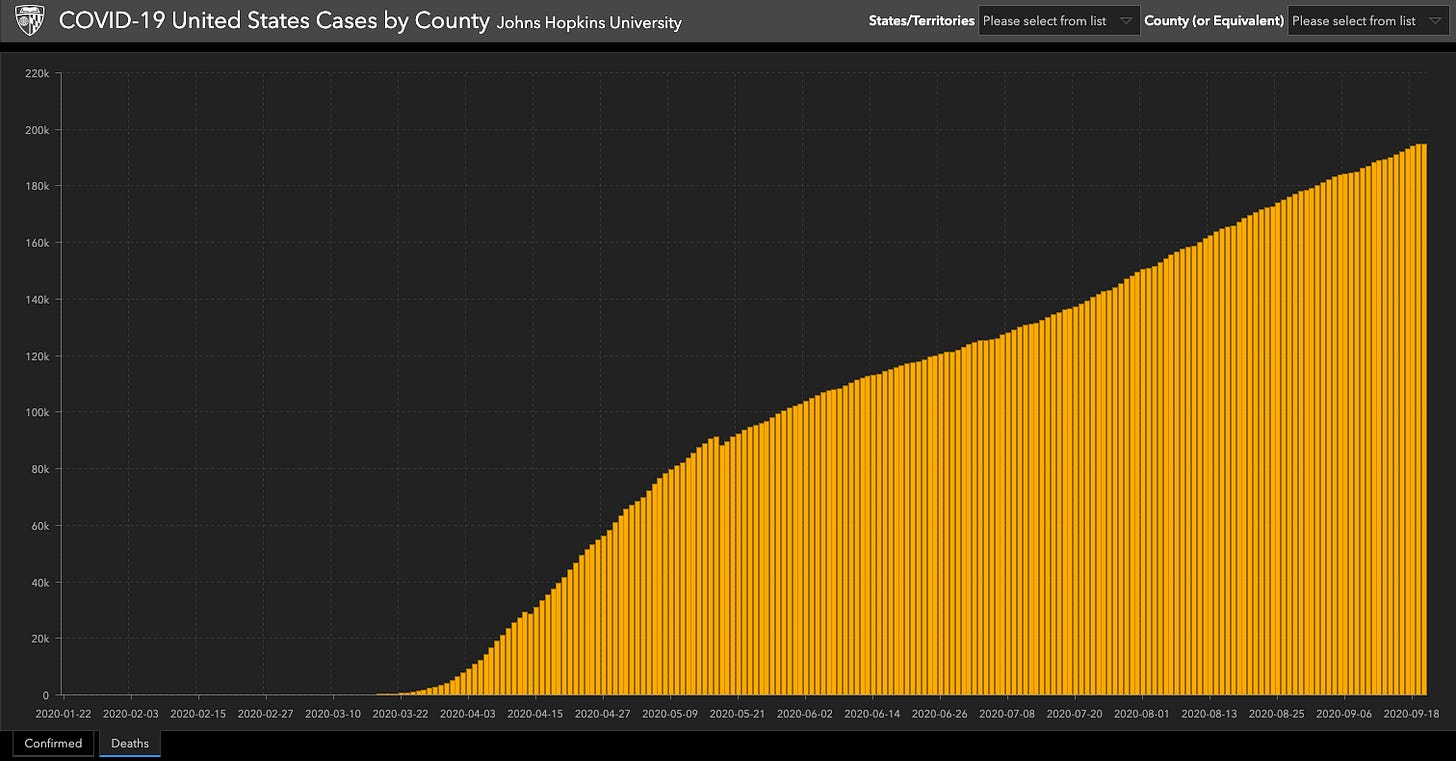Click the County dropdown arrow icon
1456x761 pixels.
(x=1435, y=21)
